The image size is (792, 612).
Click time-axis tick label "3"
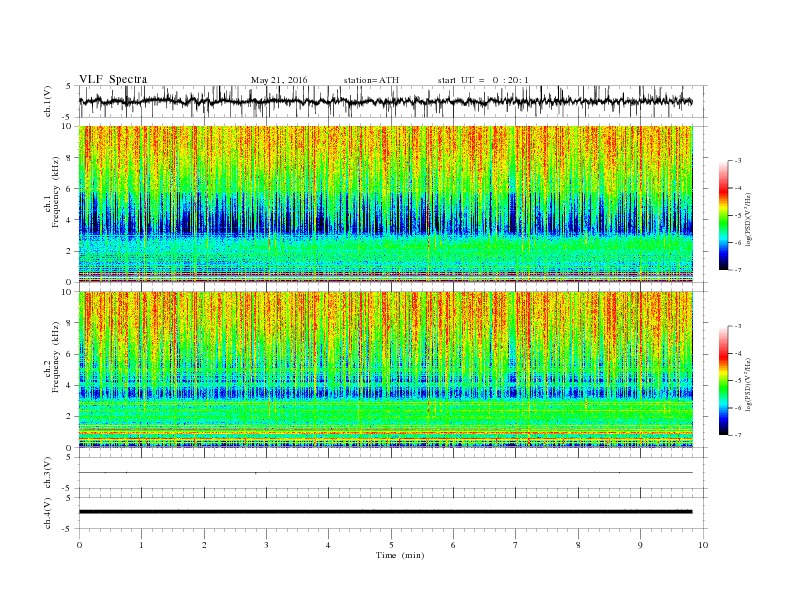click(267, 545)
